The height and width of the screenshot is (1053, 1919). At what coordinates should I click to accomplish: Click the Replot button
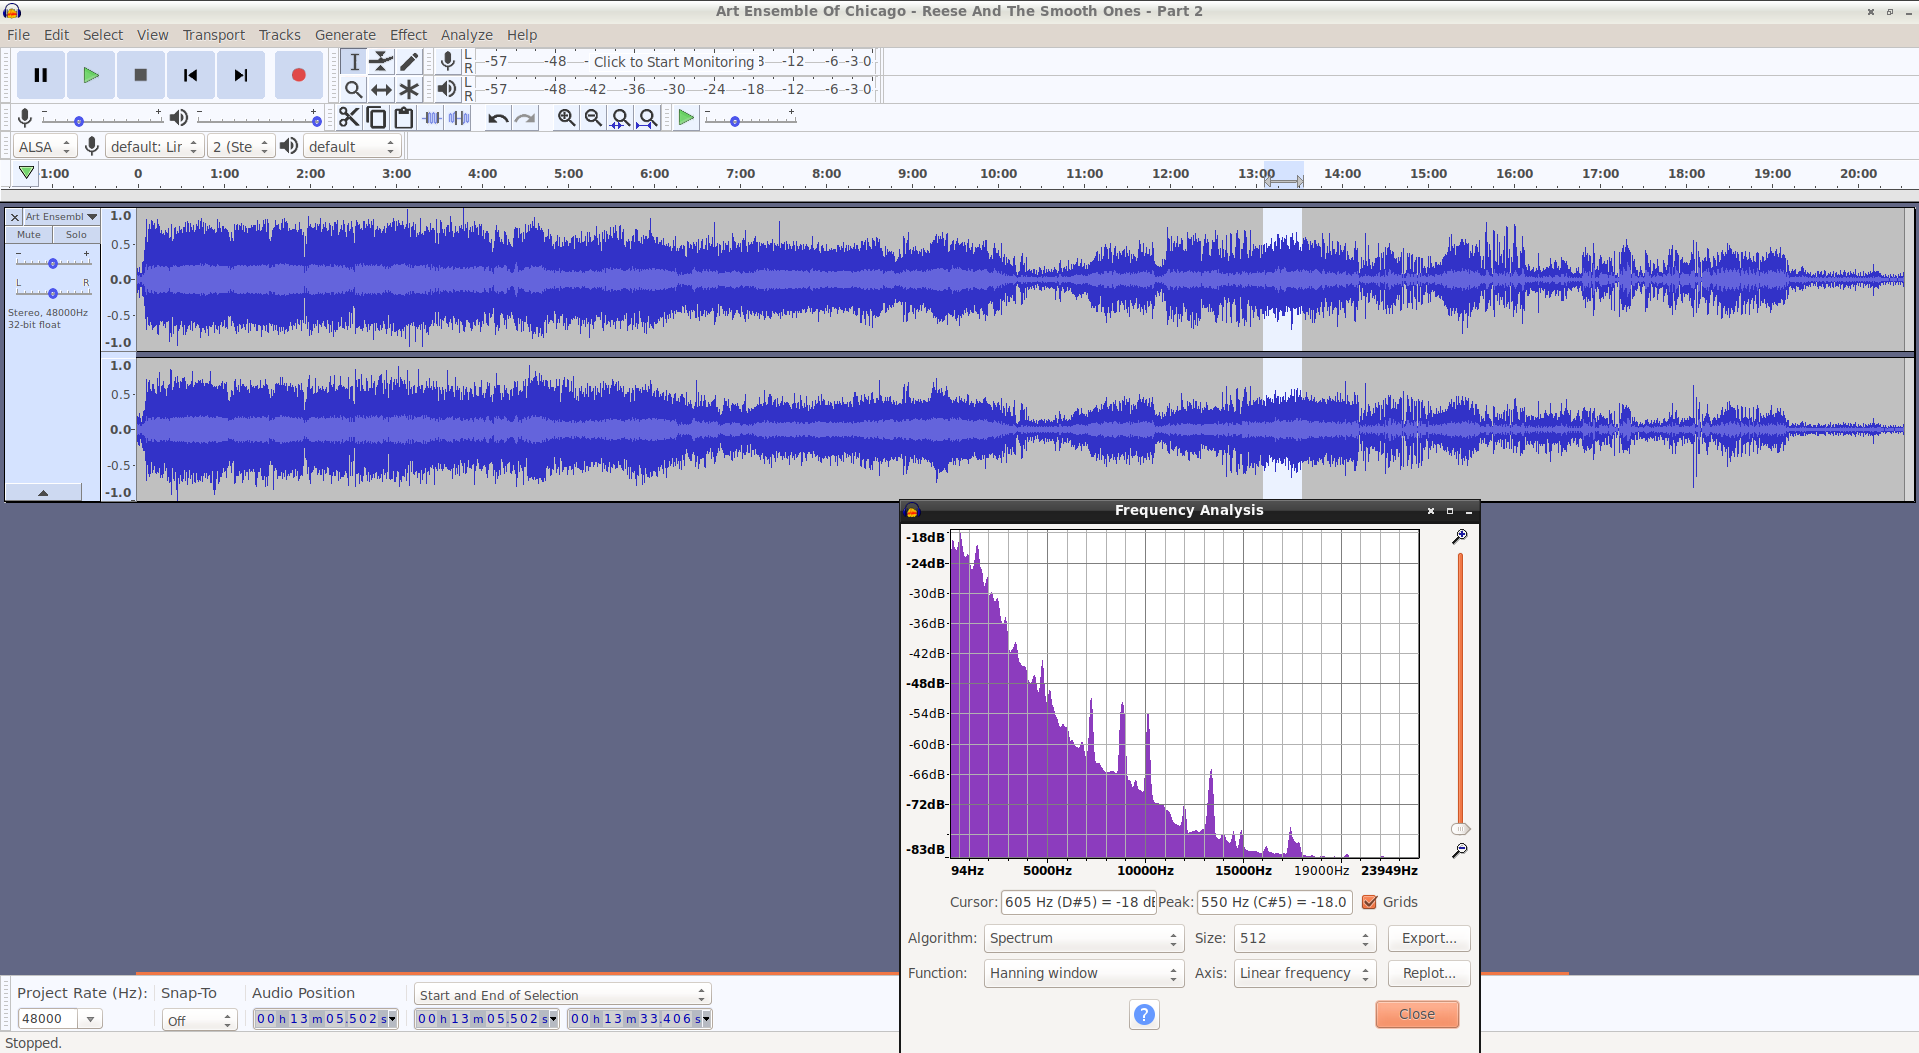1429,973
